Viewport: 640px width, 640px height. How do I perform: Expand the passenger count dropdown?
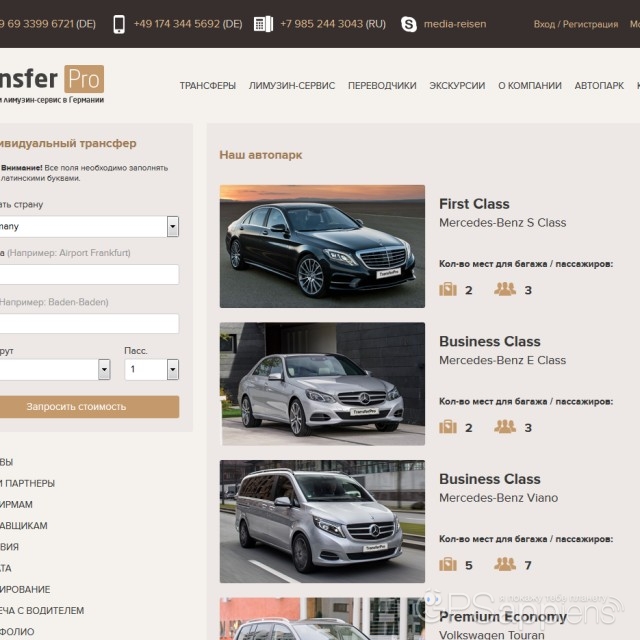coord(172,370)
